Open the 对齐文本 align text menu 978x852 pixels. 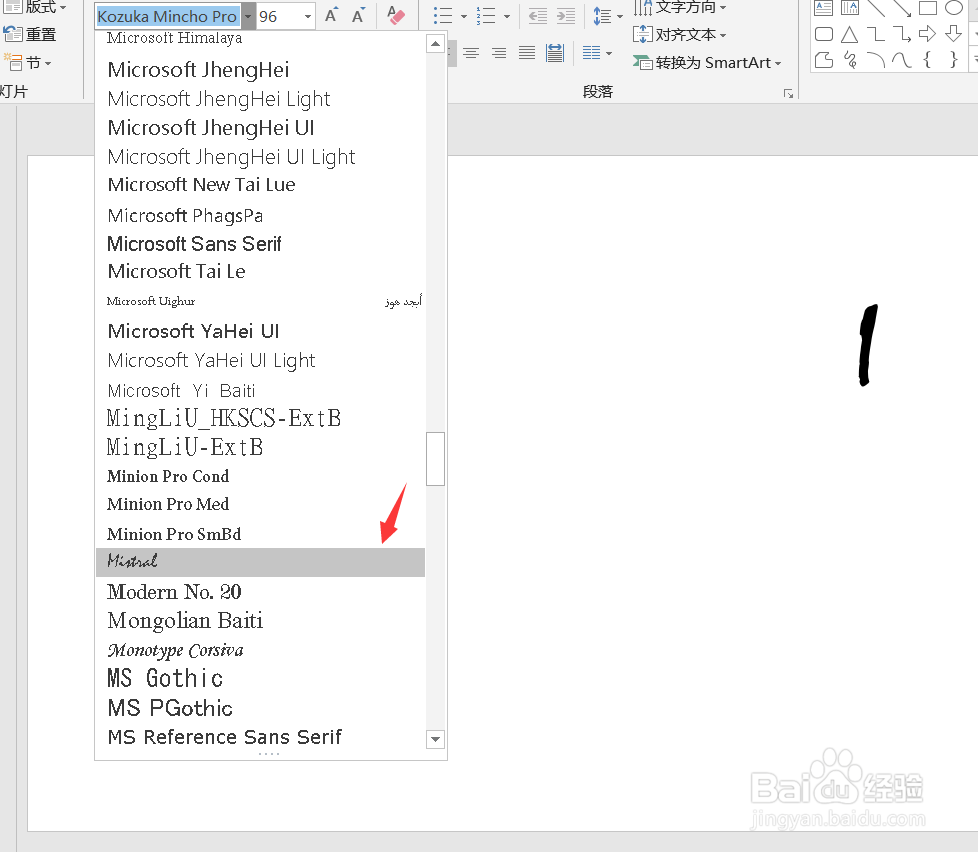pos(679,34)
